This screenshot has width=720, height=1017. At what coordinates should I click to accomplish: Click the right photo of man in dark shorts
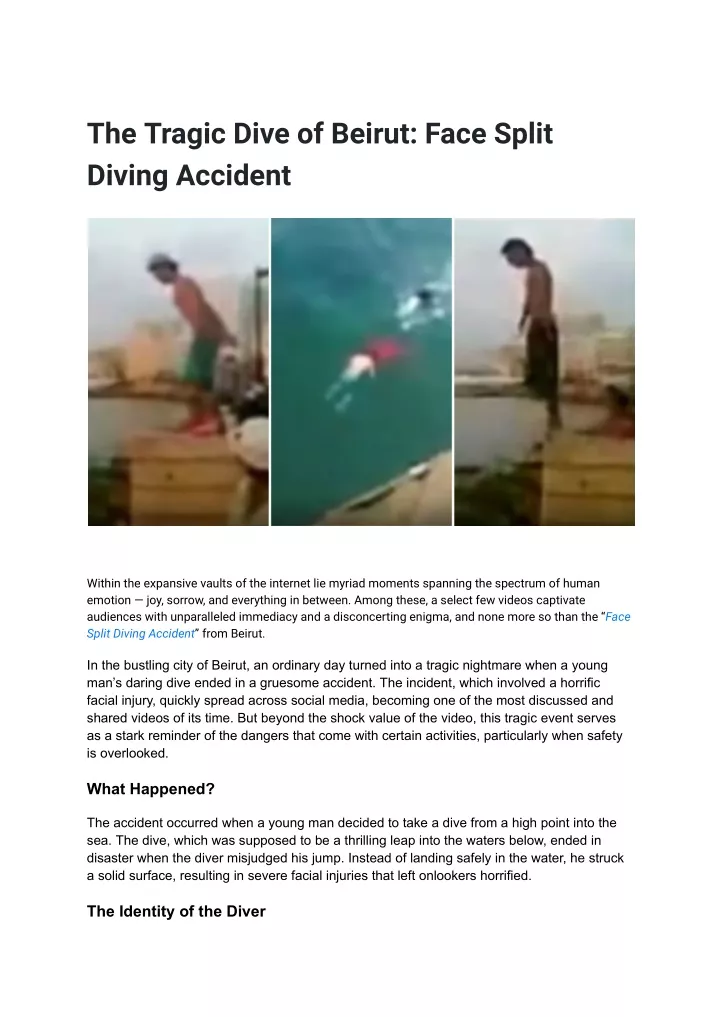(x=544, y=372)
